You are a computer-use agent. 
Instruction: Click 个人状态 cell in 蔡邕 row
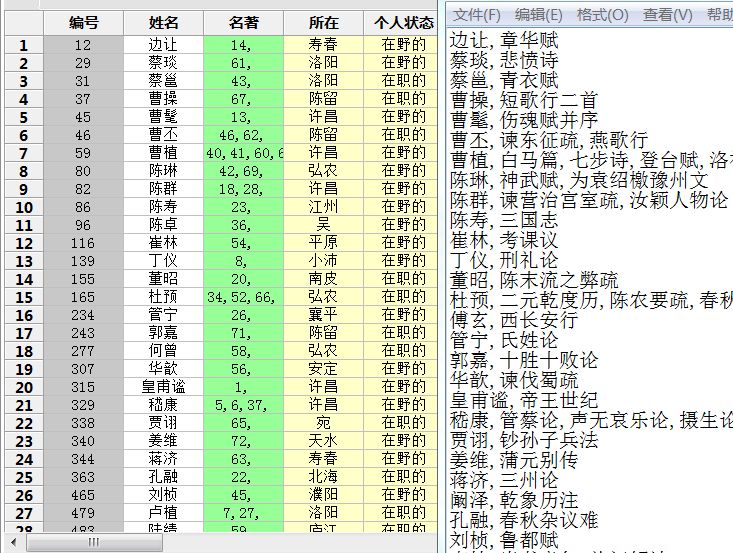(401, 81)
